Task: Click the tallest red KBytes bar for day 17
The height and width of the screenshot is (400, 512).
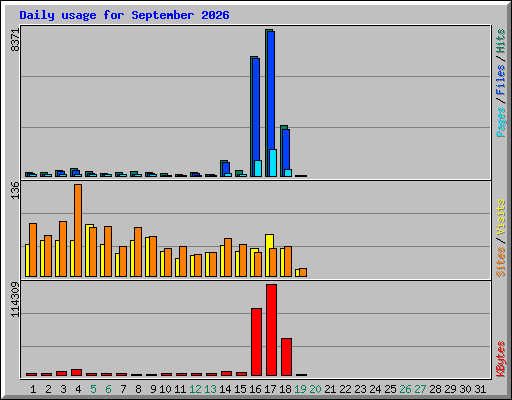Action: 271,330
